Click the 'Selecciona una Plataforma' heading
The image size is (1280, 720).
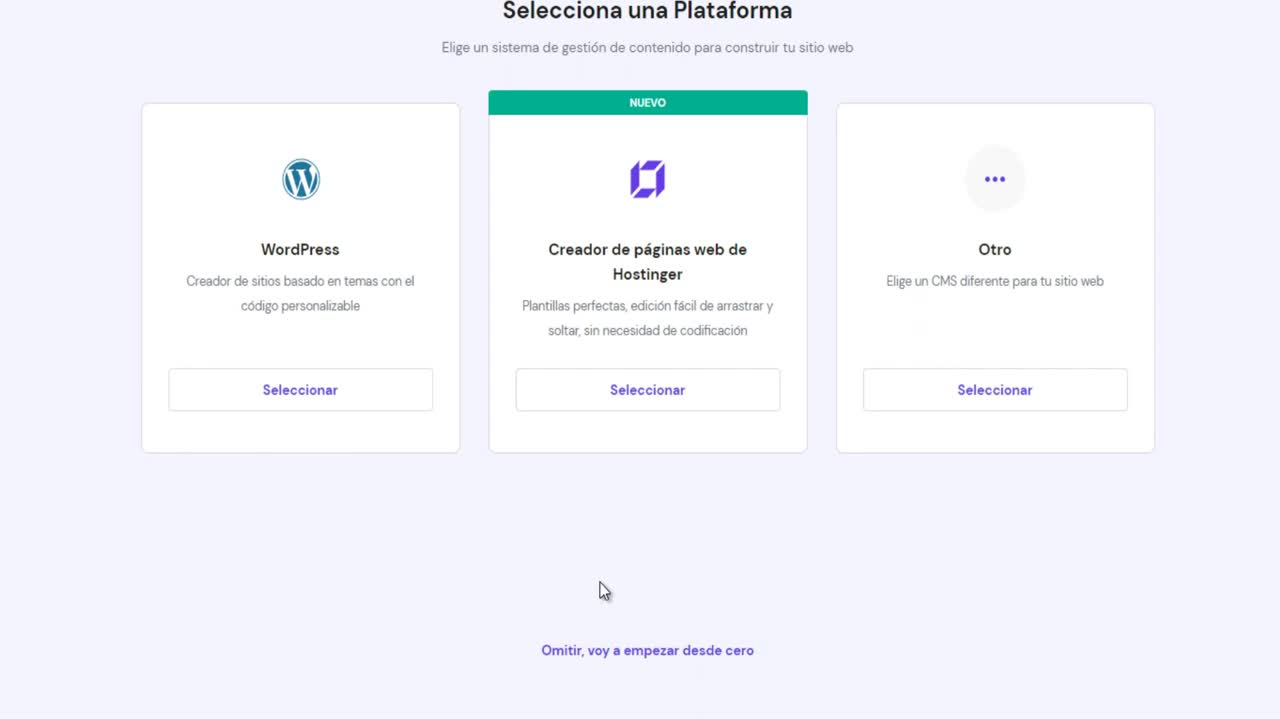tap(647, 11)
